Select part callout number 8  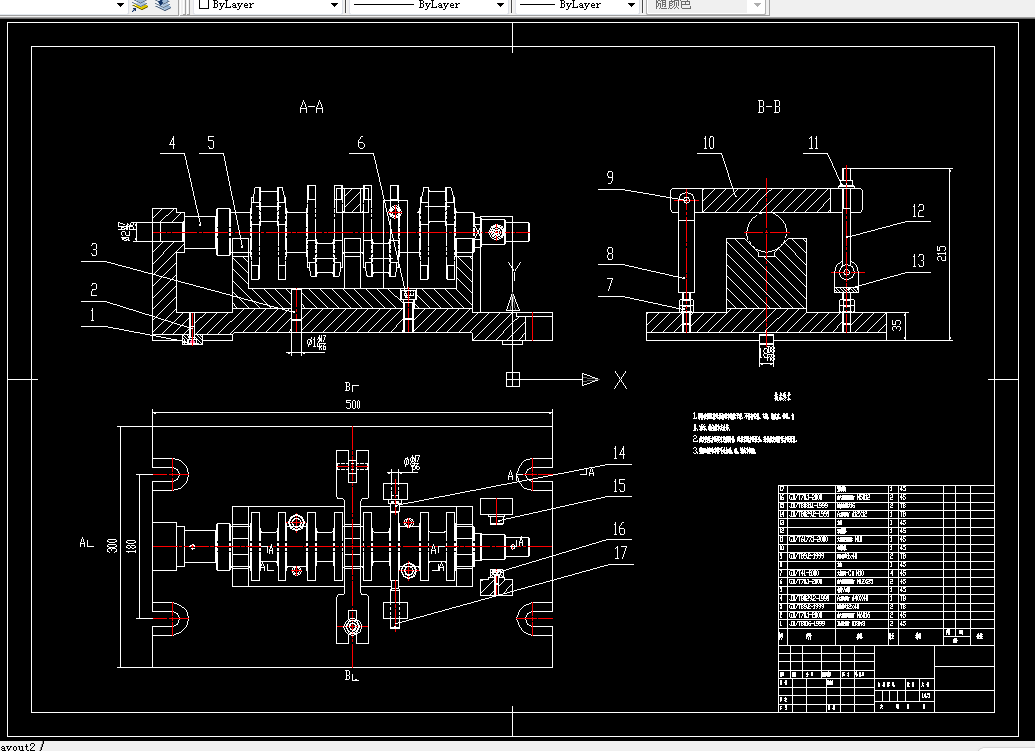pyautogui.click(x=610, y=254)
